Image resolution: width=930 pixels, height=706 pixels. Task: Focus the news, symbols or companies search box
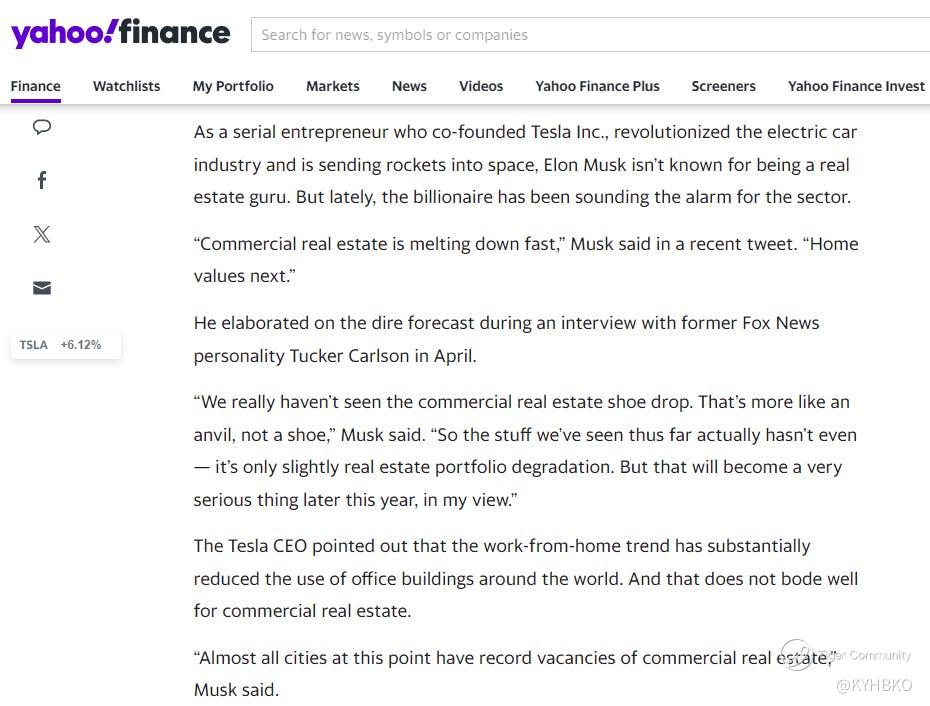coord(590,35)
